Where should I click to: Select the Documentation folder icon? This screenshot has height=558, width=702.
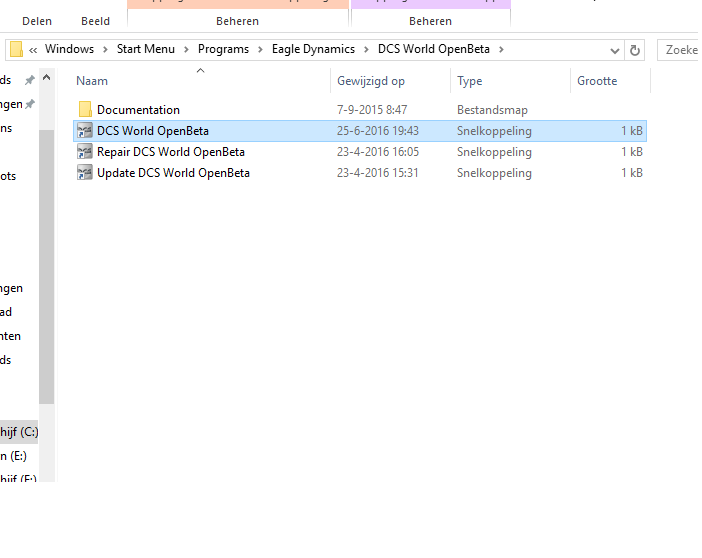[85, 110]
